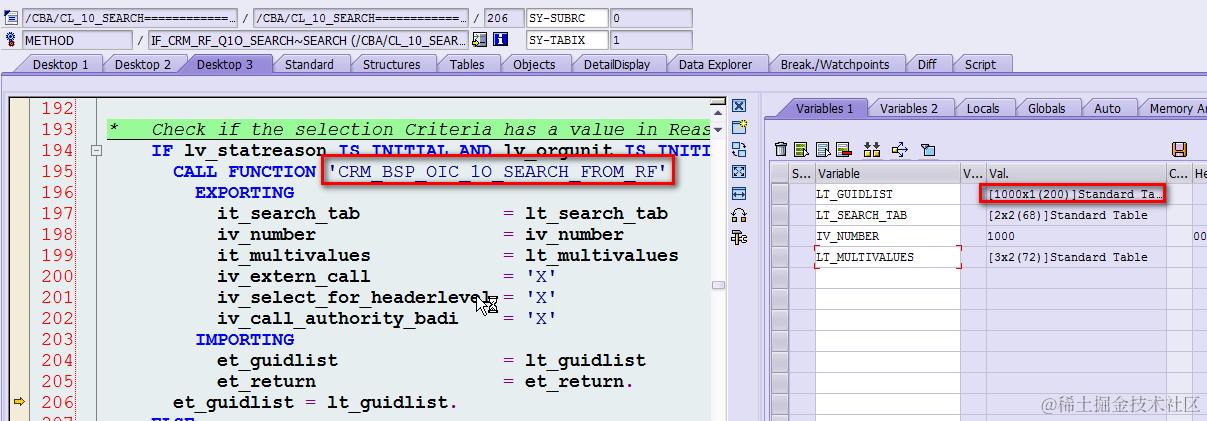
Task: Click the METHOD event type field
Action: click(x=76, y=40)
